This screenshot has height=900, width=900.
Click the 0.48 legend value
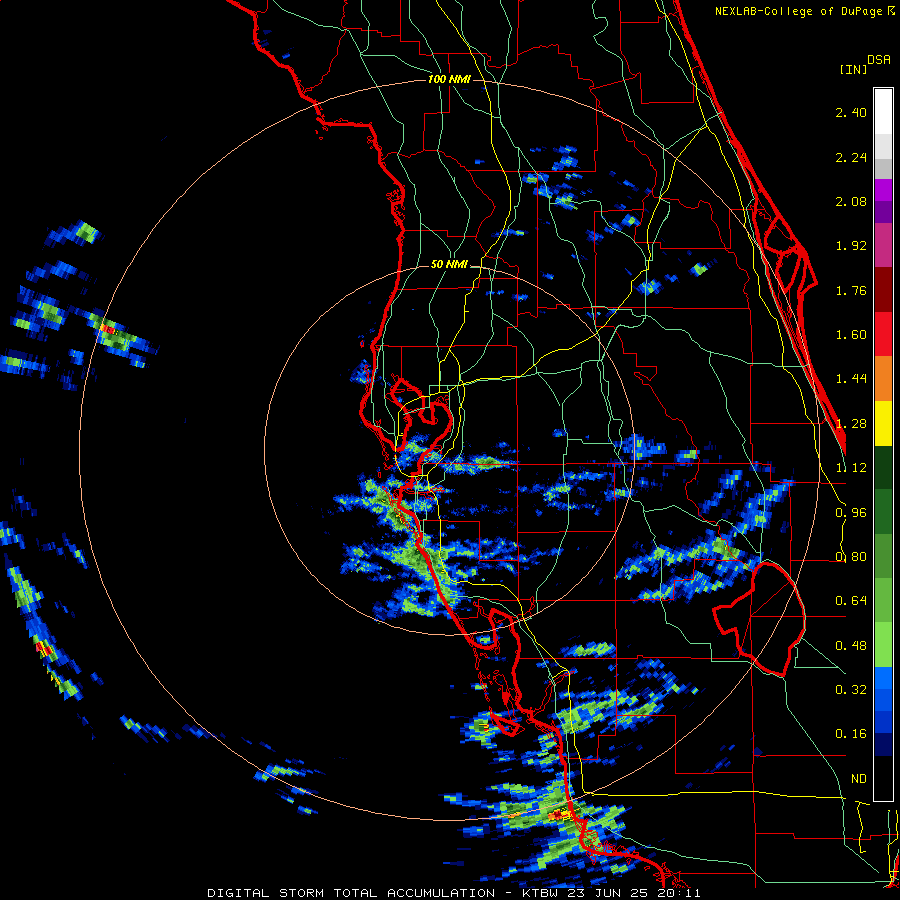[x=851, y=646]
